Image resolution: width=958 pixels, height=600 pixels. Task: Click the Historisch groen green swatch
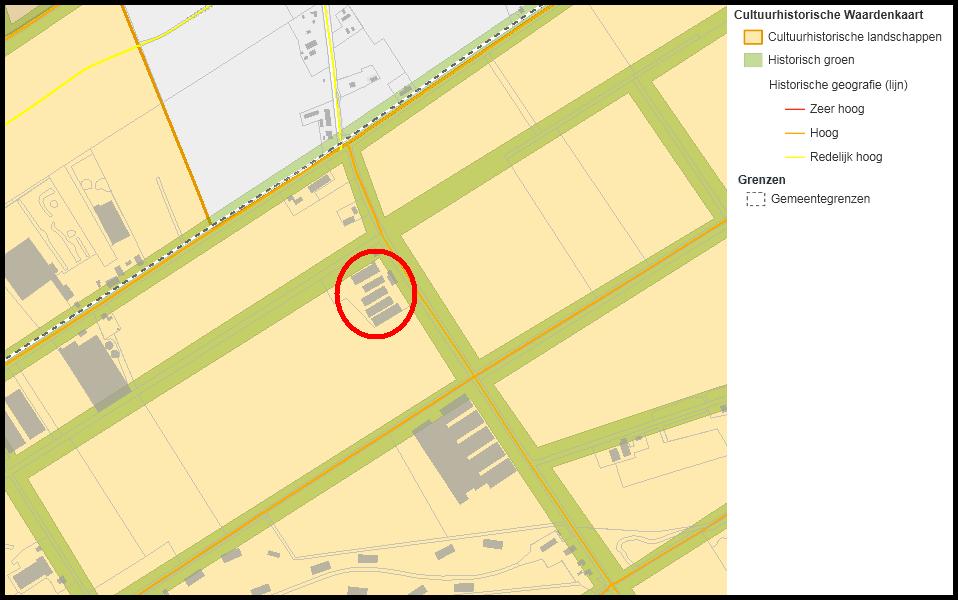coord(753,60)
